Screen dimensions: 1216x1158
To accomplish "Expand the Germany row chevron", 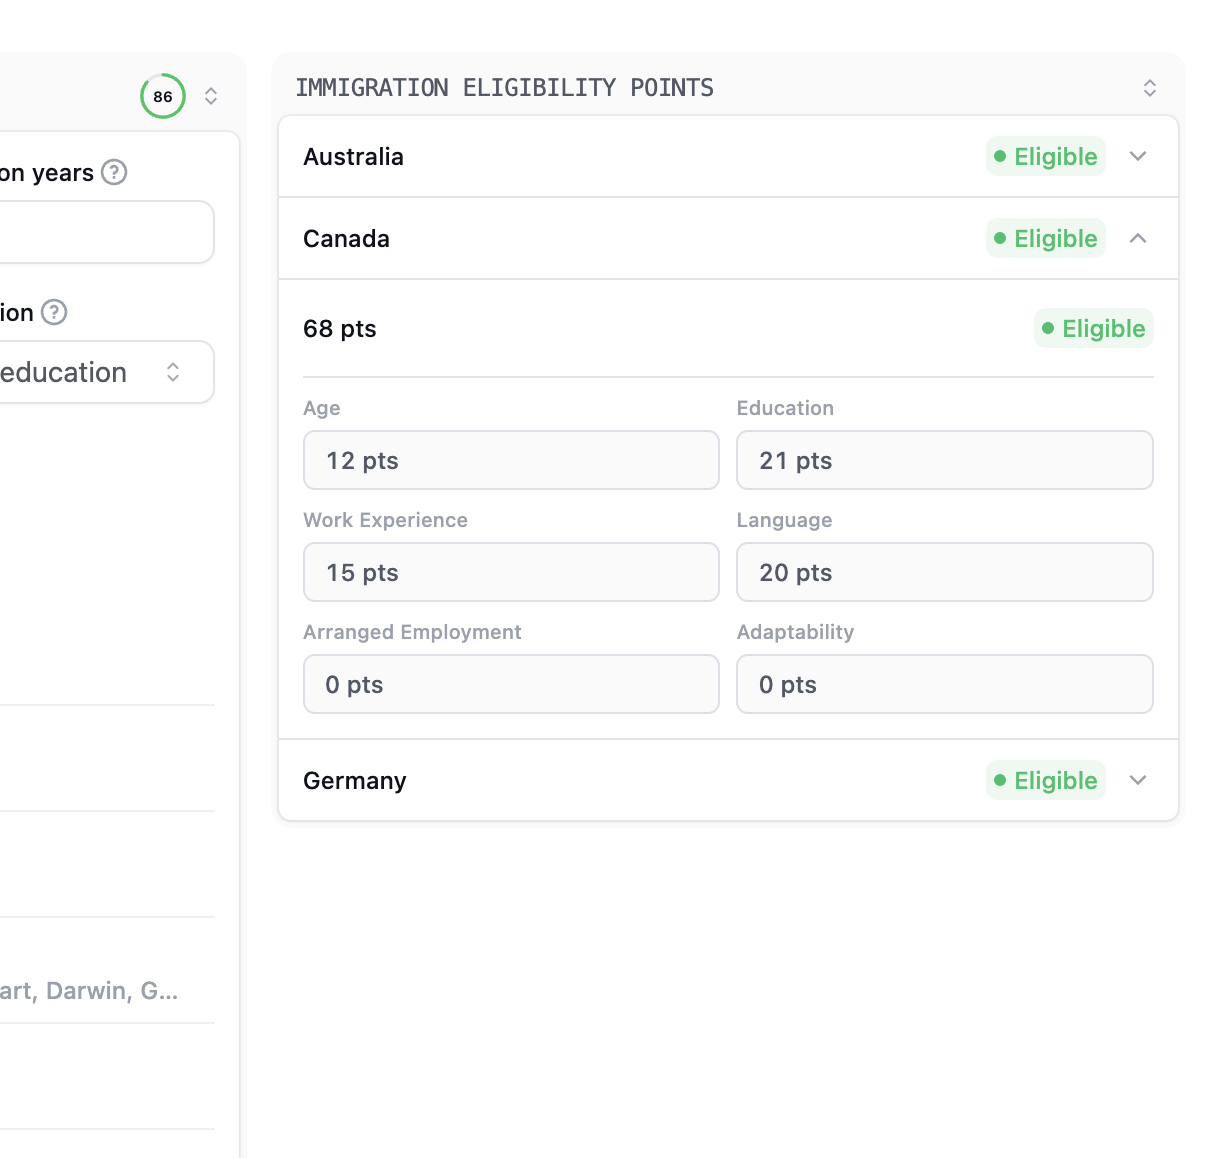I will 1138,780.
